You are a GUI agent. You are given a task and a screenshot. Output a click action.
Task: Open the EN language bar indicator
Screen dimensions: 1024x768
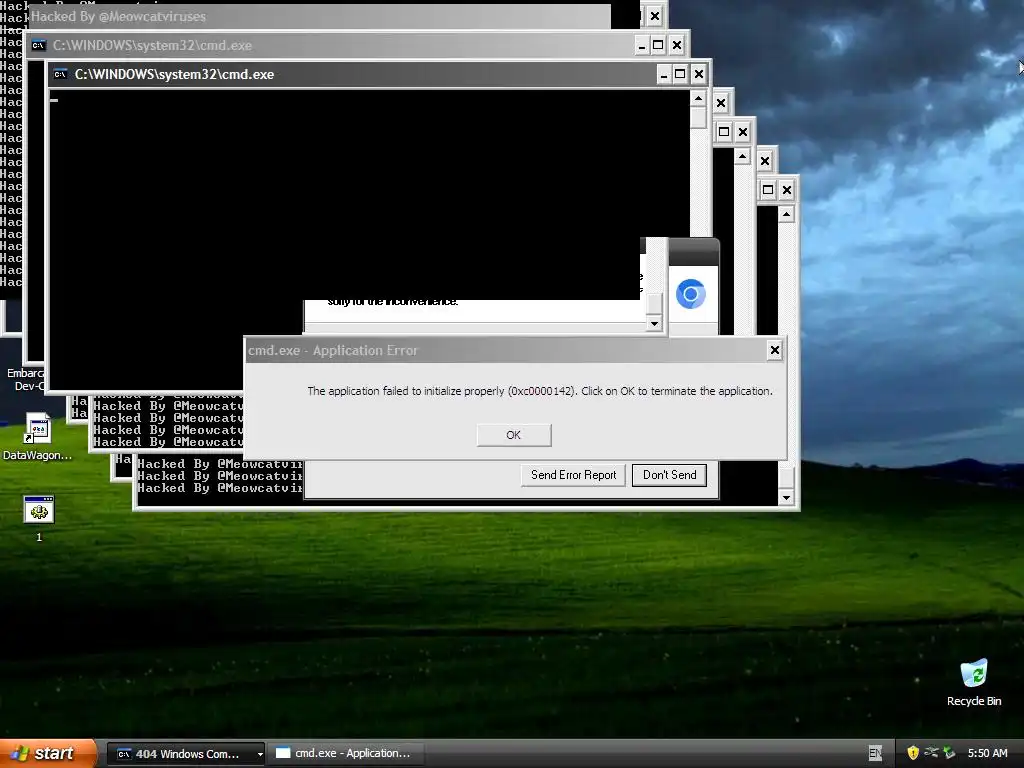click(x=875, y=753)
